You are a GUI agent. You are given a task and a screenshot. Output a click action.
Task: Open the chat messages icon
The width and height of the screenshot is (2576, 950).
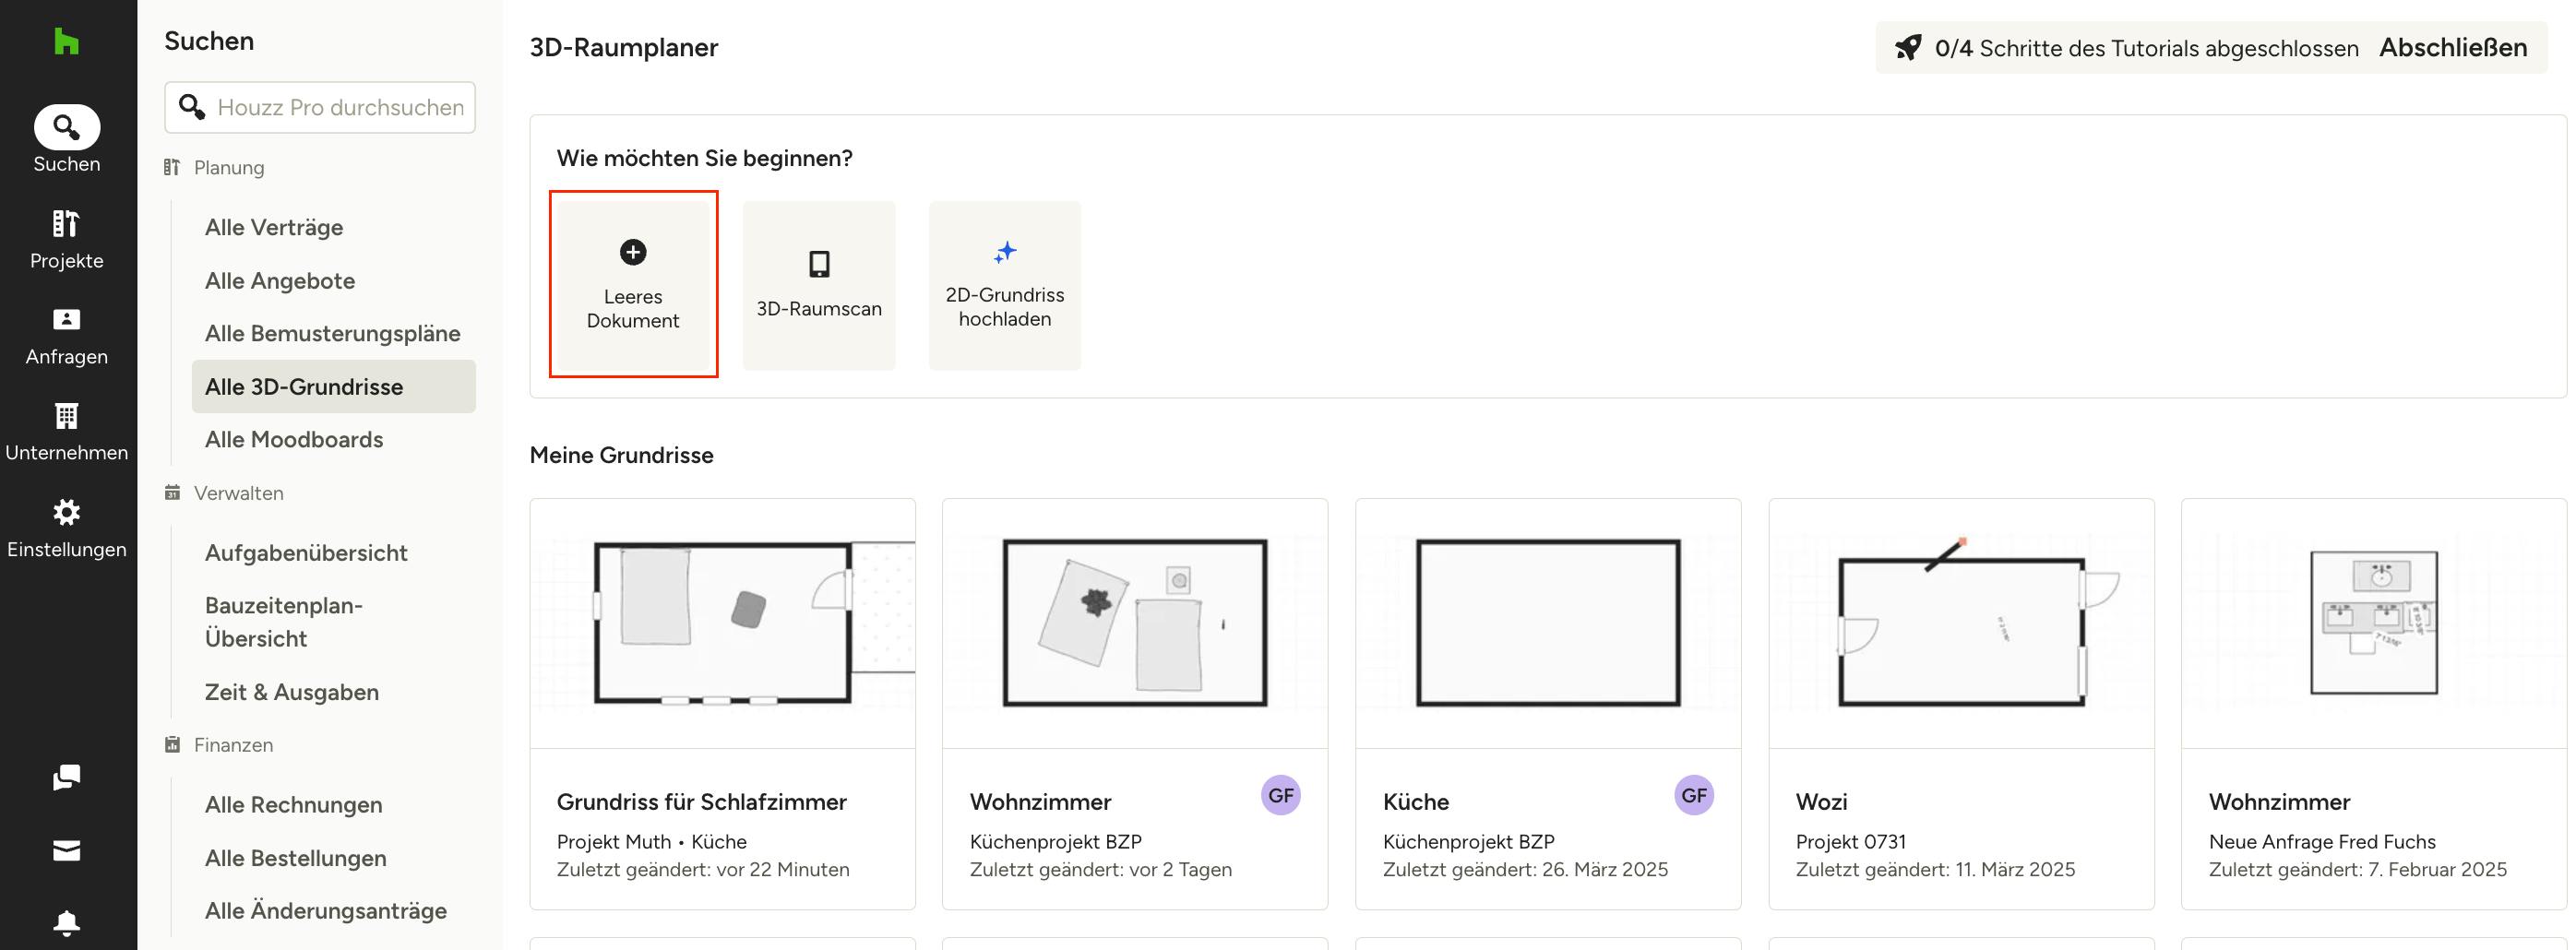(x=66, y=777)
